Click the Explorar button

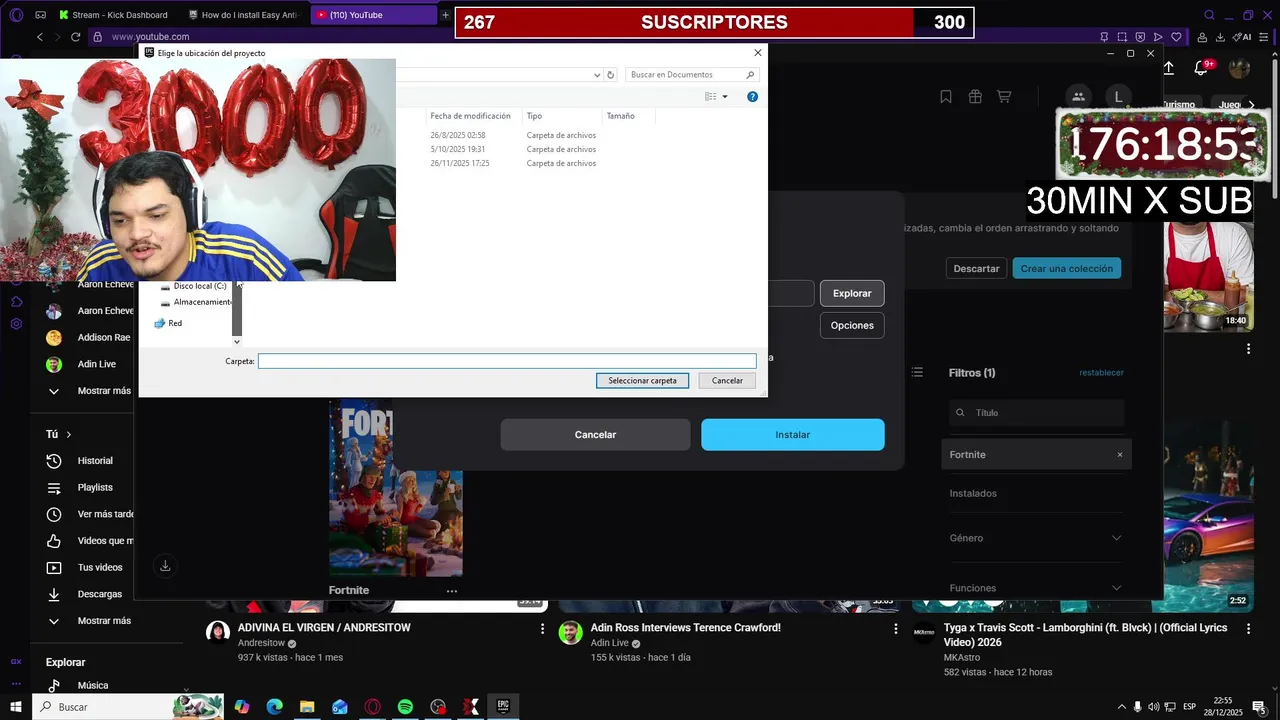click(852, 293)
